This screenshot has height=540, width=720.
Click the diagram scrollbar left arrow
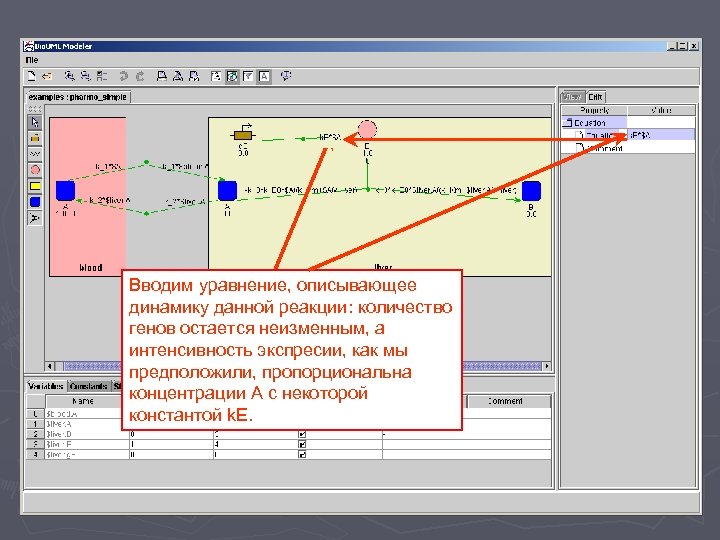(50, 366)
